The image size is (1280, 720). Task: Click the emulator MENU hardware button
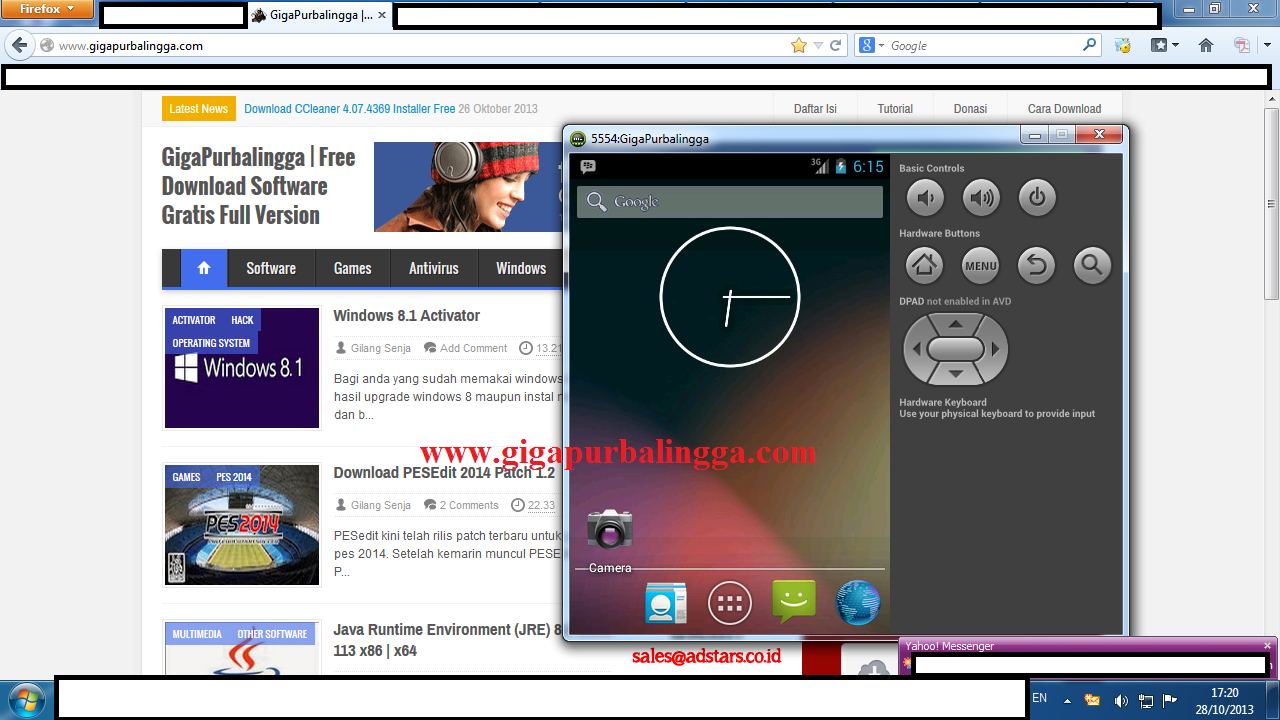pos(981,265)
